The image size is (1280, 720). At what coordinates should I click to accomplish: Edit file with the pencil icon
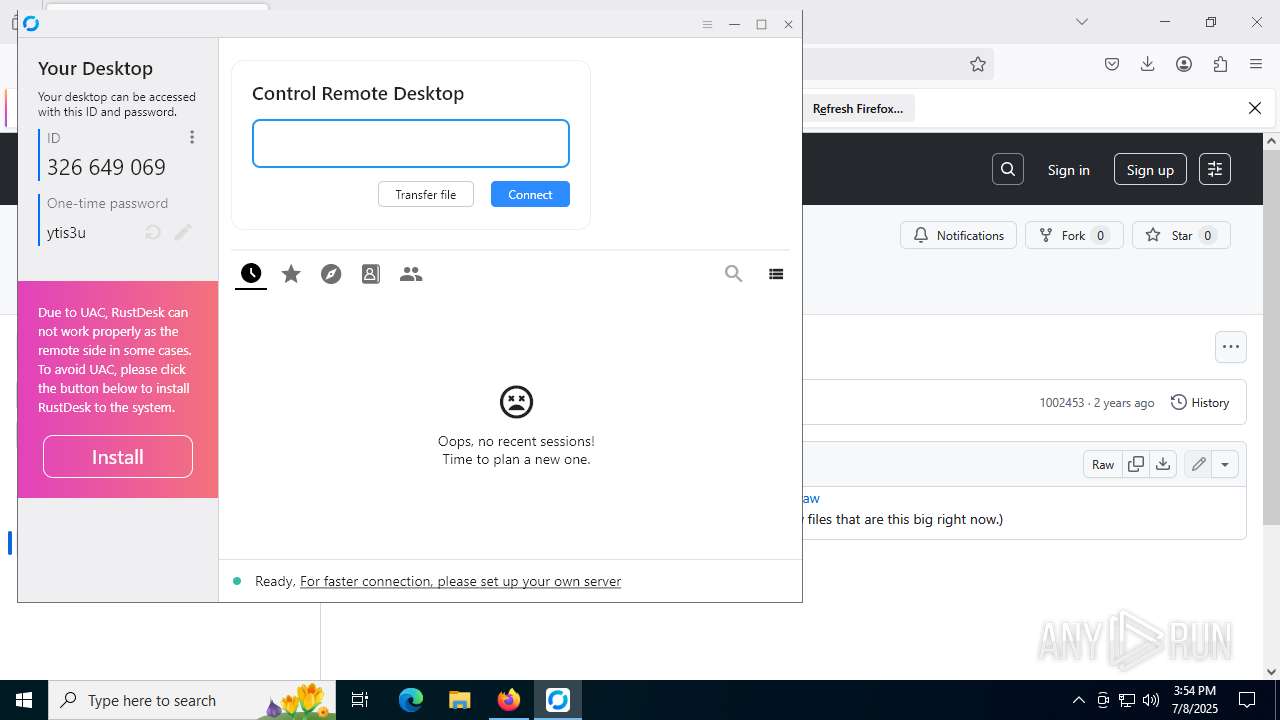click(1198, 464)
